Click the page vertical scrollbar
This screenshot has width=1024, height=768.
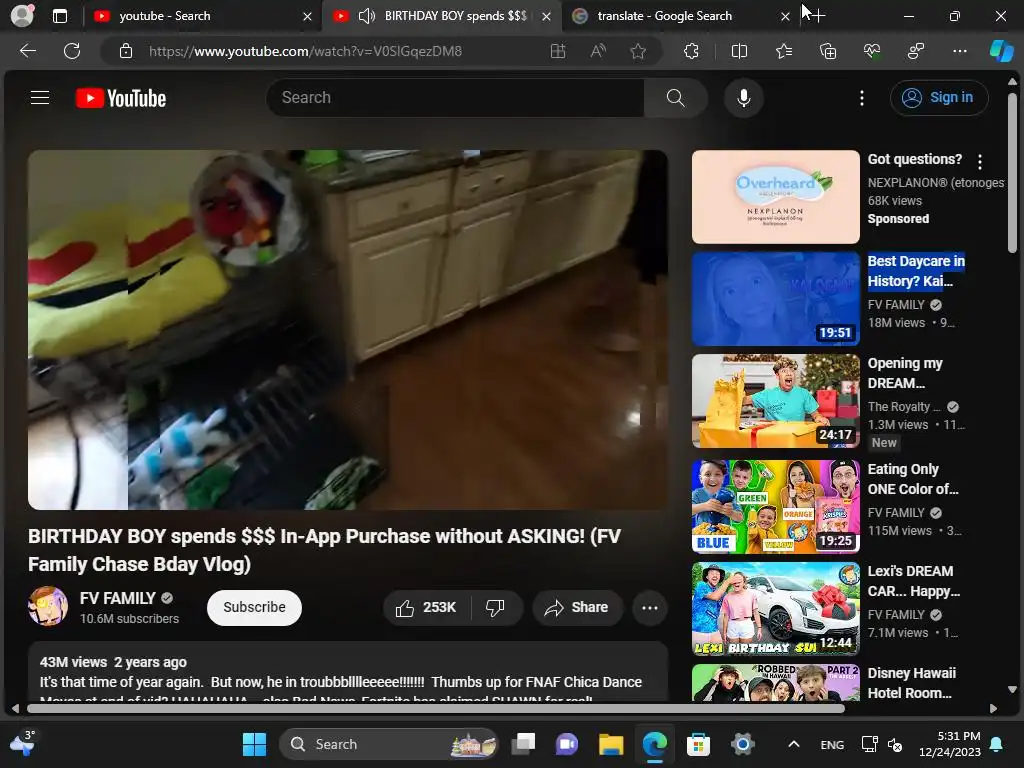coord(1012,172)
